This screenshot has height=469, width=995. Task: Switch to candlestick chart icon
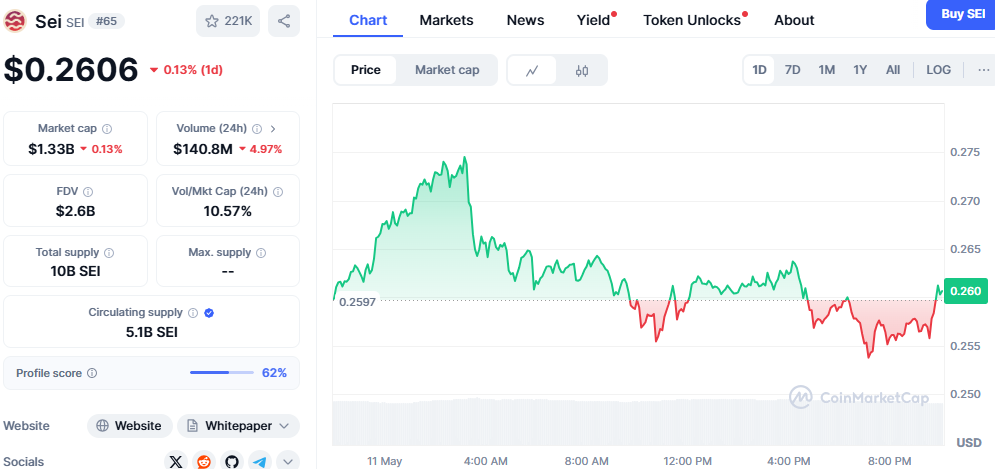[x=582, y=70]
